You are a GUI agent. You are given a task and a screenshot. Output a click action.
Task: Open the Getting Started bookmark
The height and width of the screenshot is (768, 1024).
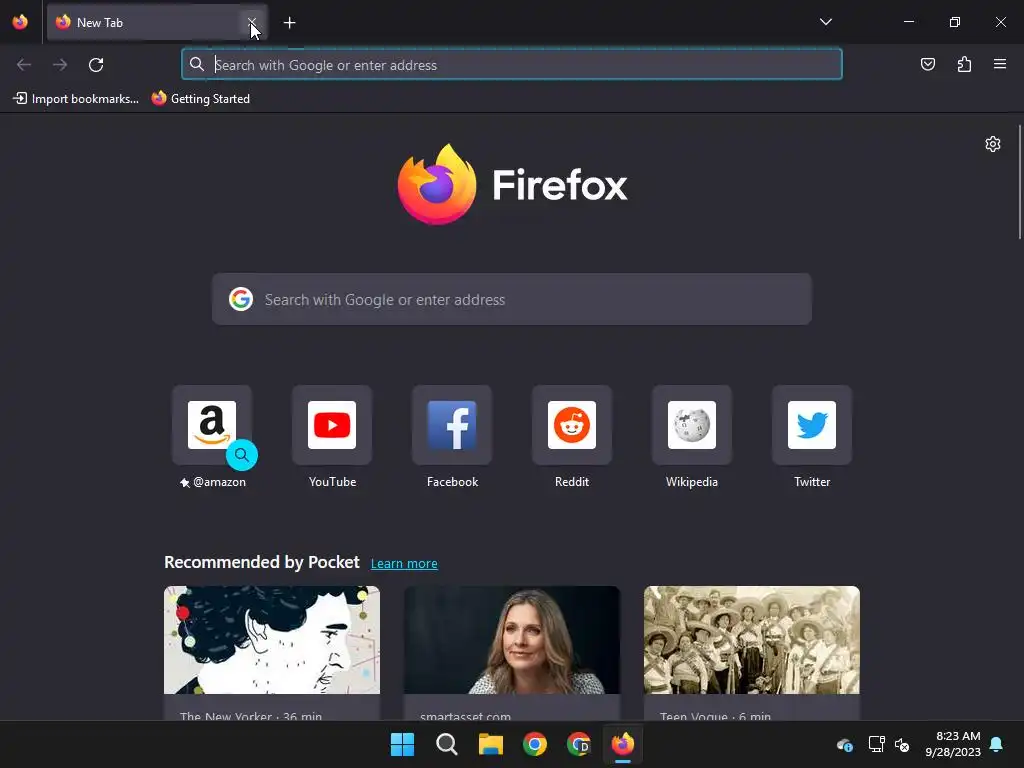click(201, 99)
